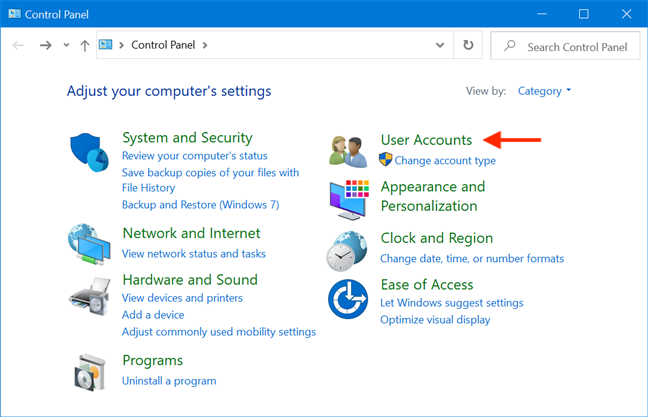
Task: Go up one level with Up arrow
Action: [x=85, y=45]
